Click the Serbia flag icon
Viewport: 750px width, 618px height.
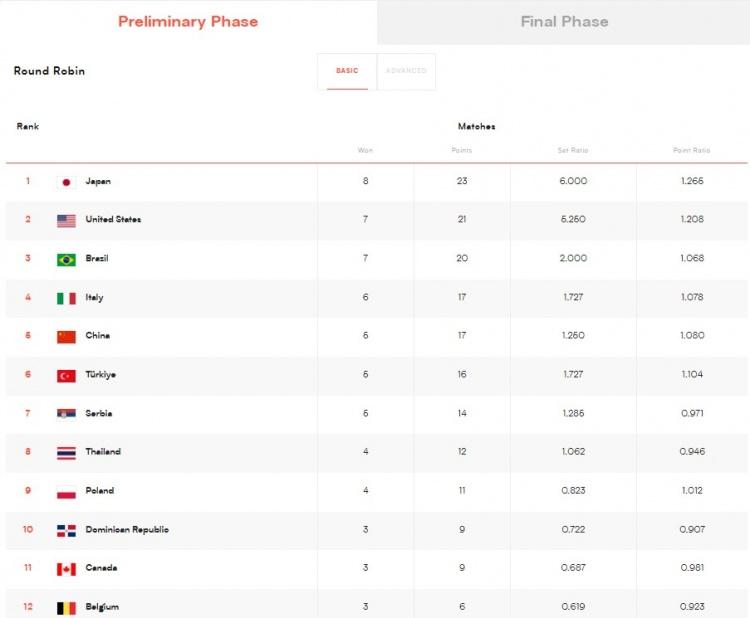66,414
